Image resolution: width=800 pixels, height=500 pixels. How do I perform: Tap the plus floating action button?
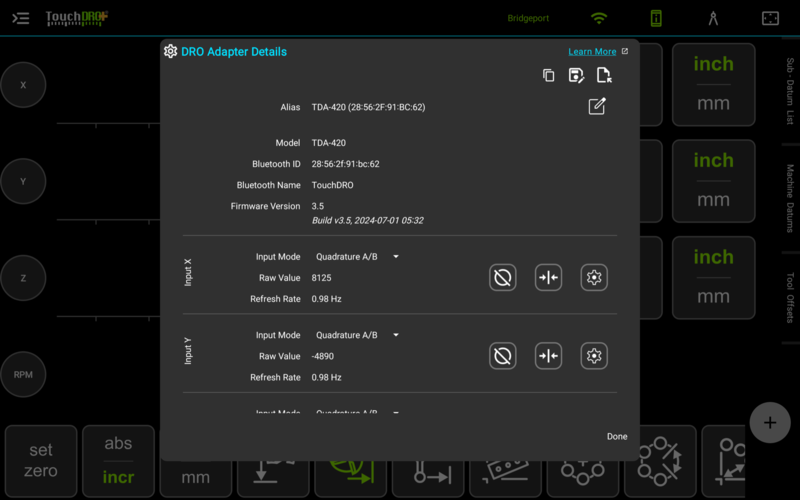pos(770,422)
